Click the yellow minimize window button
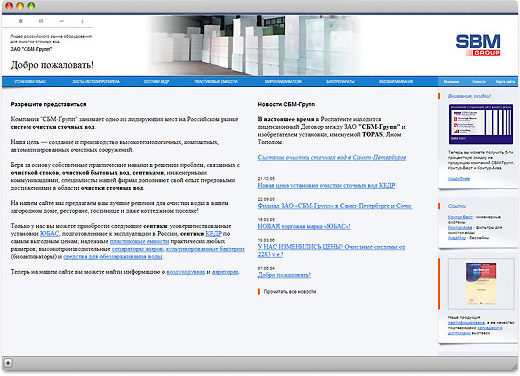The image size is (520, 376). click(20, 6)
